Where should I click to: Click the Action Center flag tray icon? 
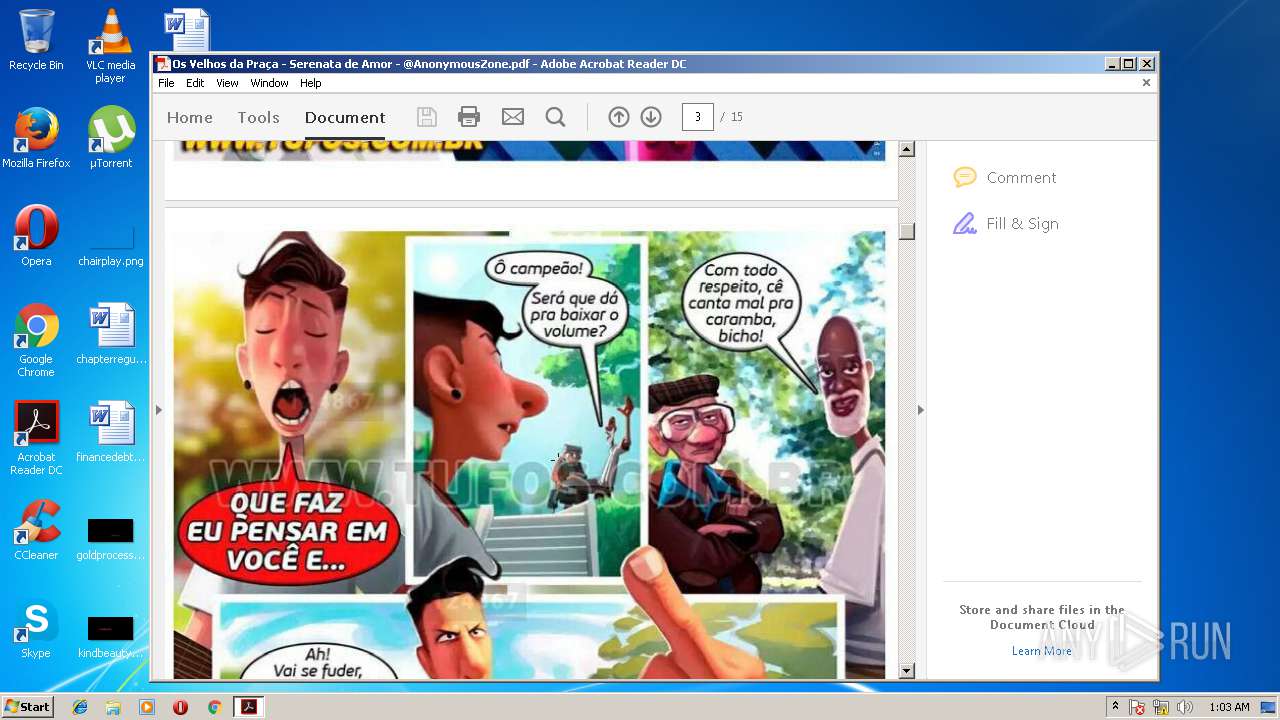point(1137,707)
